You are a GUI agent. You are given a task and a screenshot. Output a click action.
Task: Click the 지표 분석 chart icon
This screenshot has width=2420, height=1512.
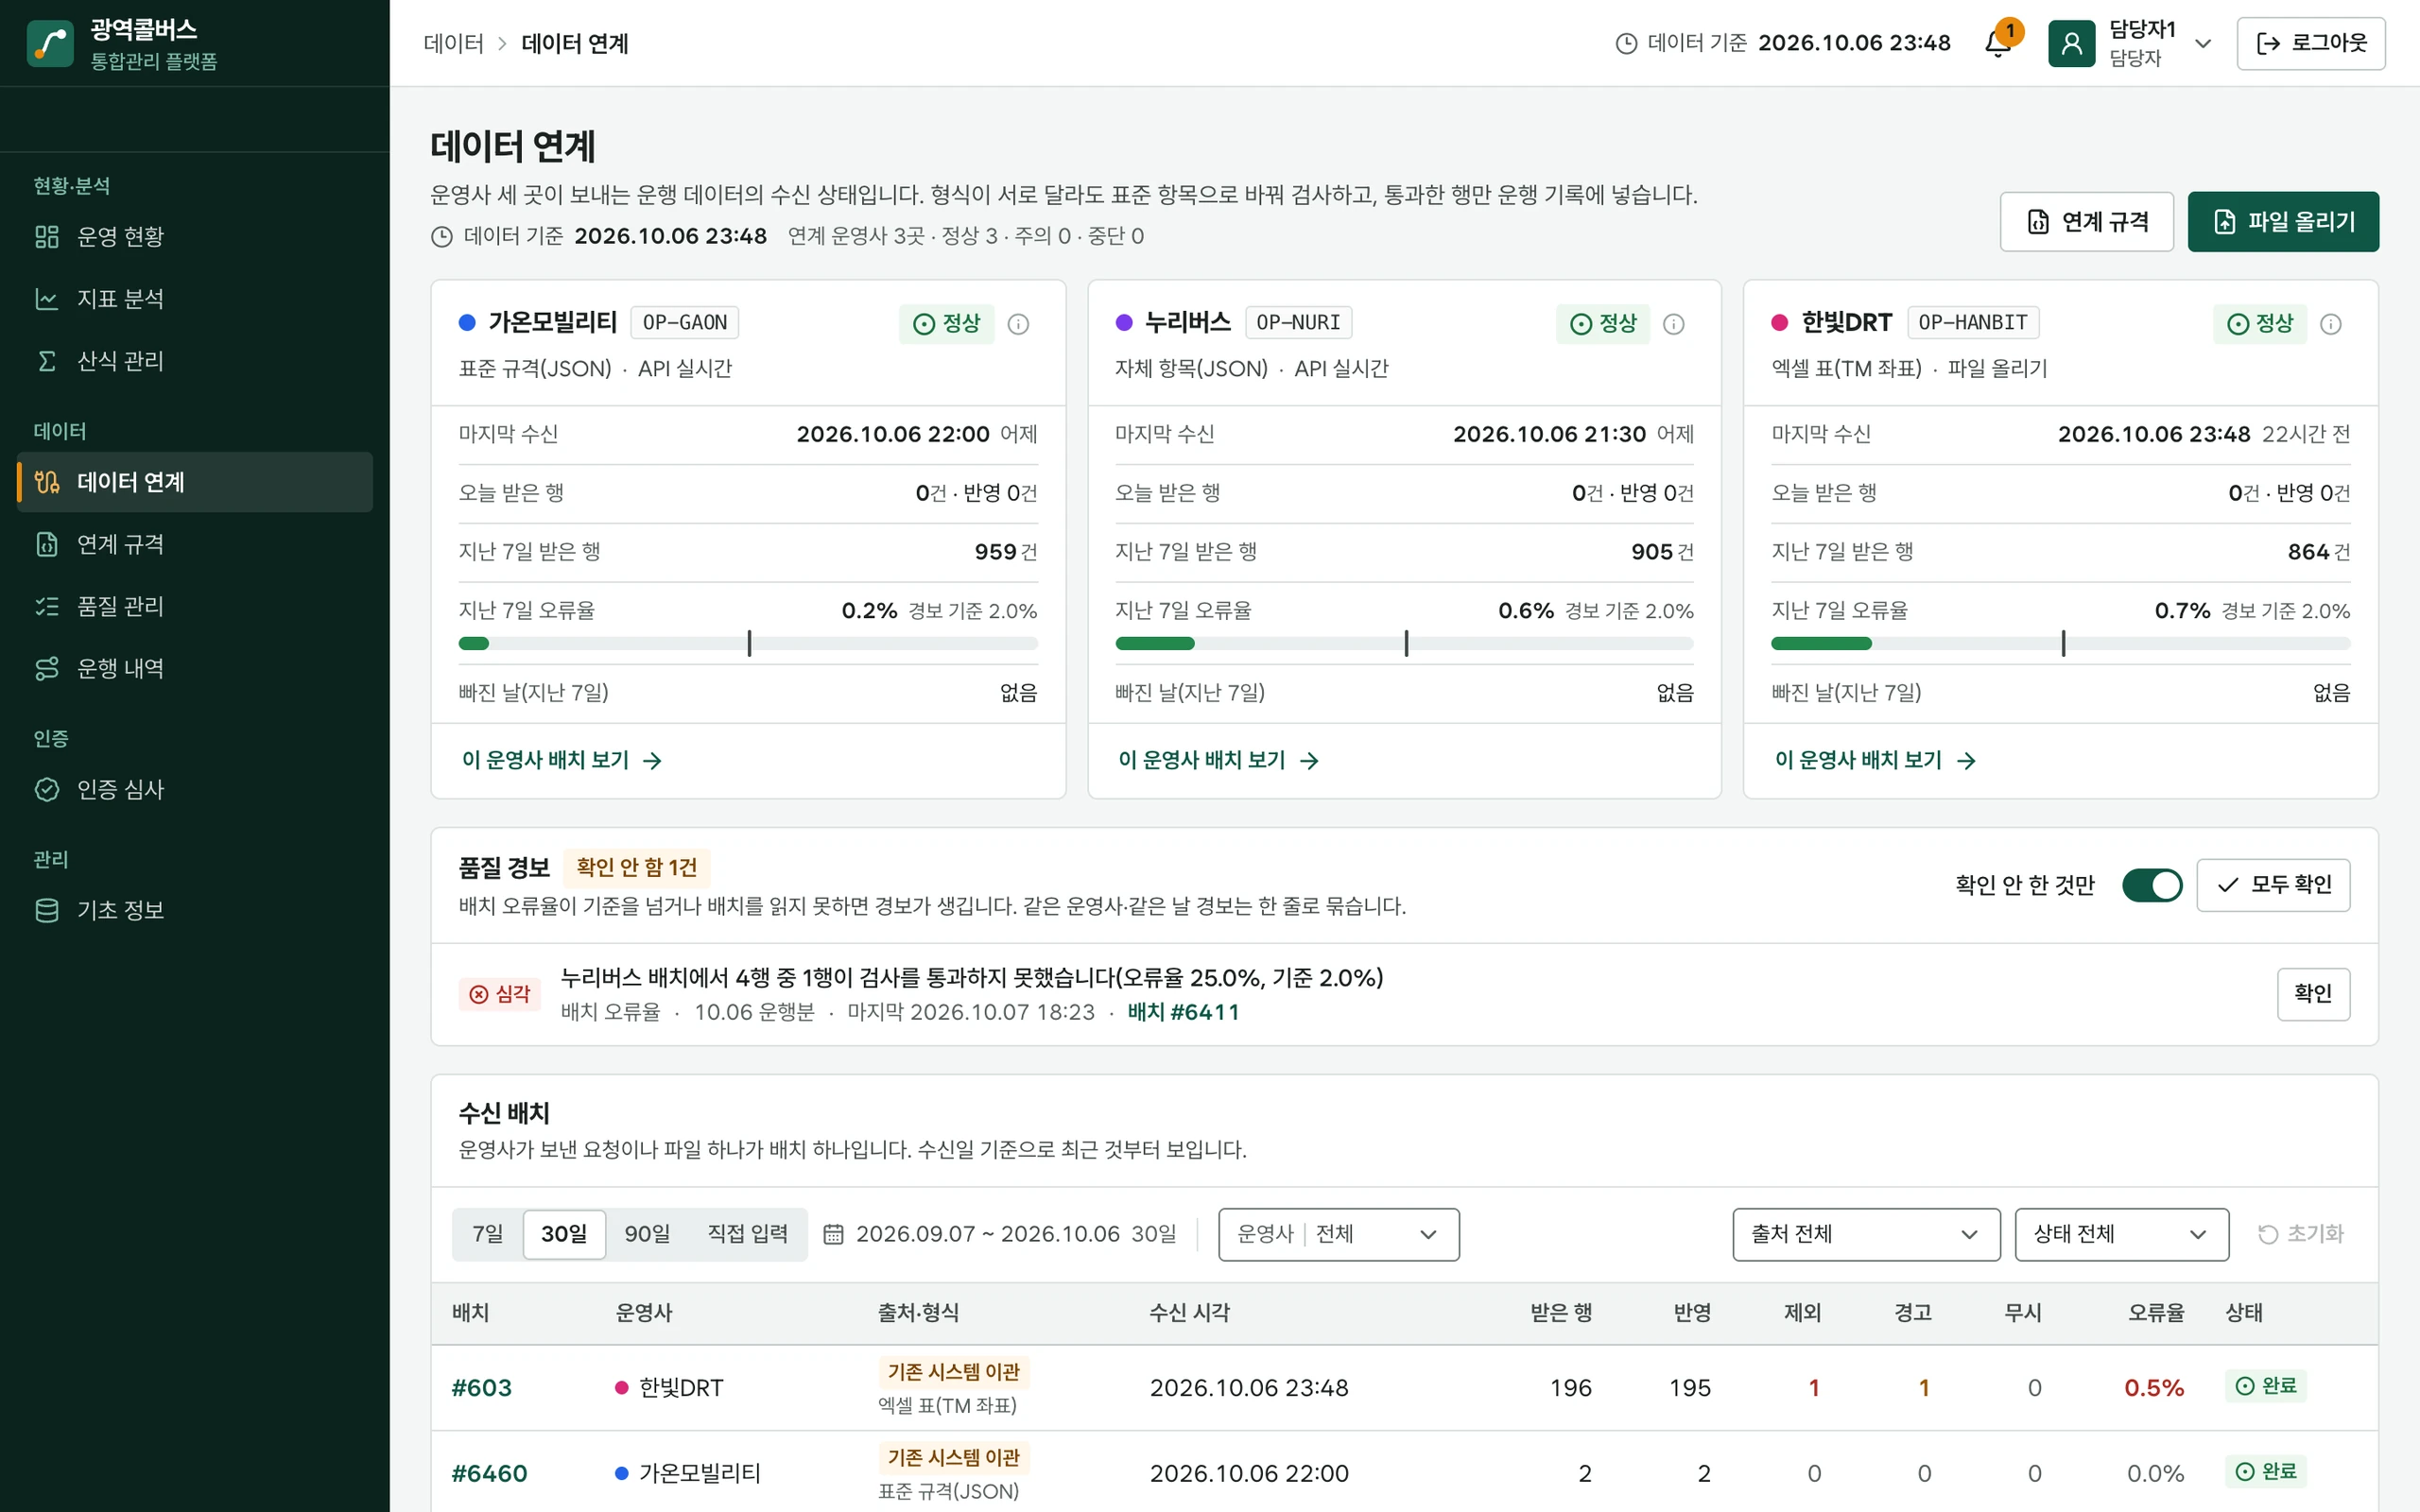point(47,298)
